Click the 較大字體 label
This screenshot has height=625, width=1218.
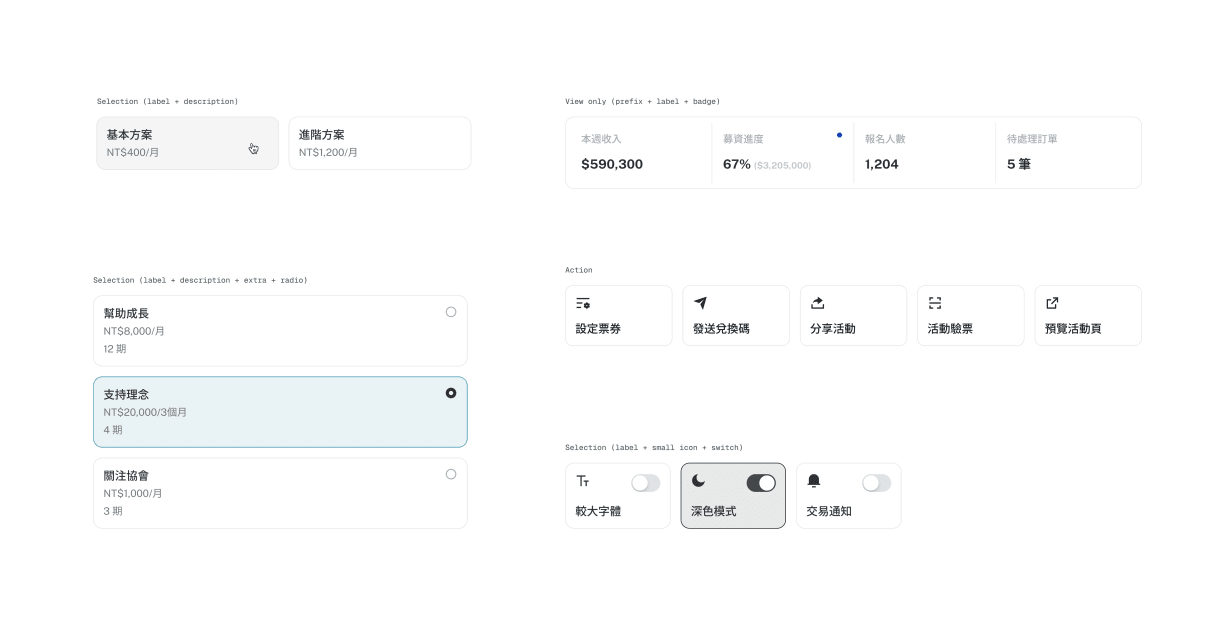598,511
